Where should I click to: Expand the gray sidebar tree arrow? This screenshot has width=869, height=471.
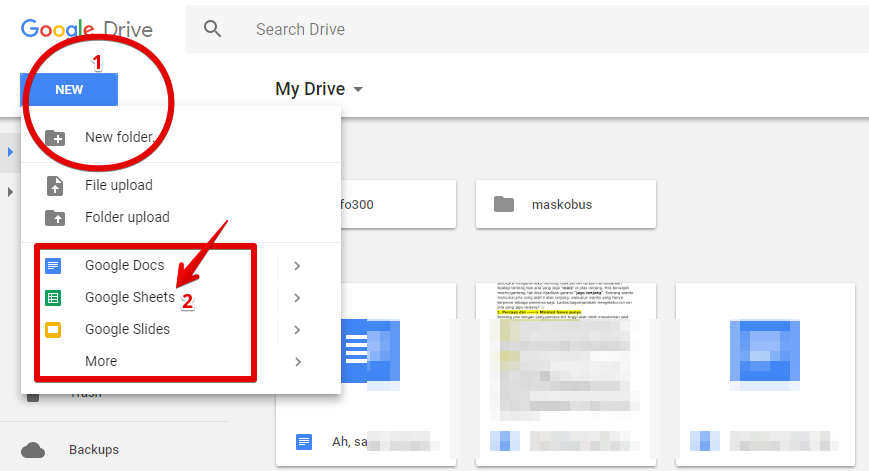(10, 192)
